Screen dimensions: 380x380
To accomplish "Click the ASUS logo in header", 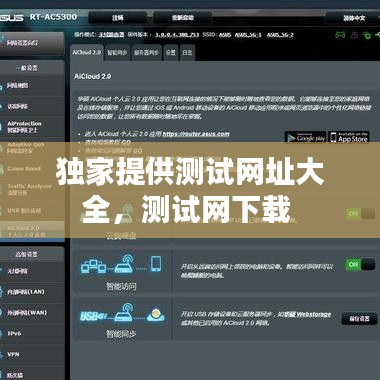I will 12,17.
